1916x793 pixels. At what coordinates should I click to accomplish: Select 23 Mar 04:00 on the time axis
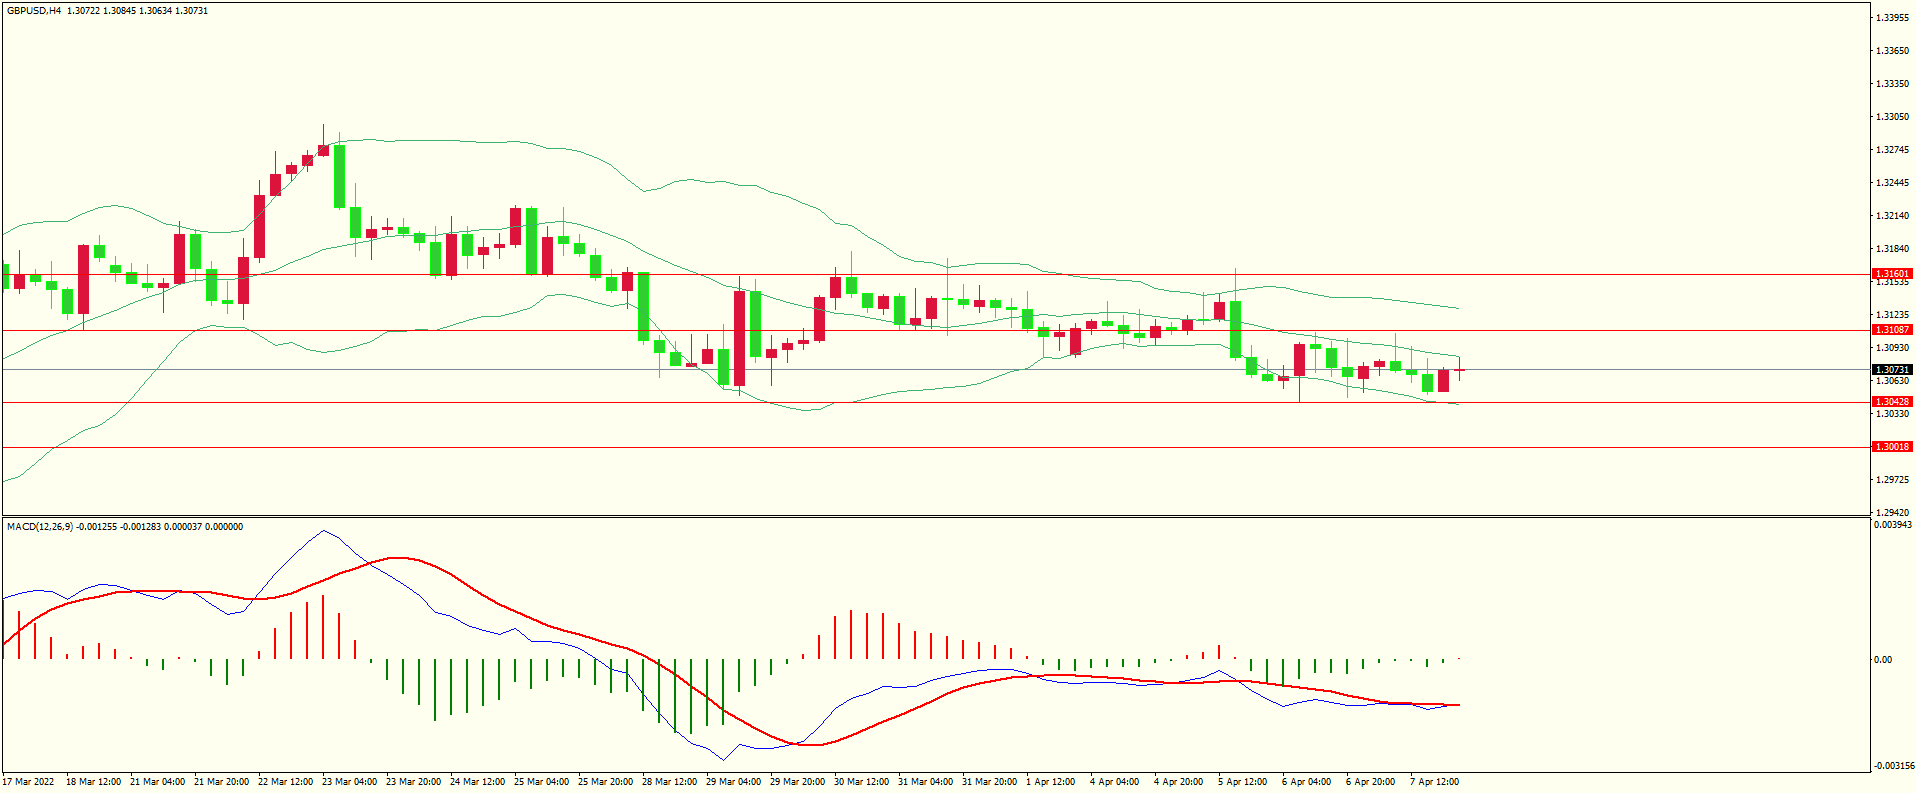point(349,782)
